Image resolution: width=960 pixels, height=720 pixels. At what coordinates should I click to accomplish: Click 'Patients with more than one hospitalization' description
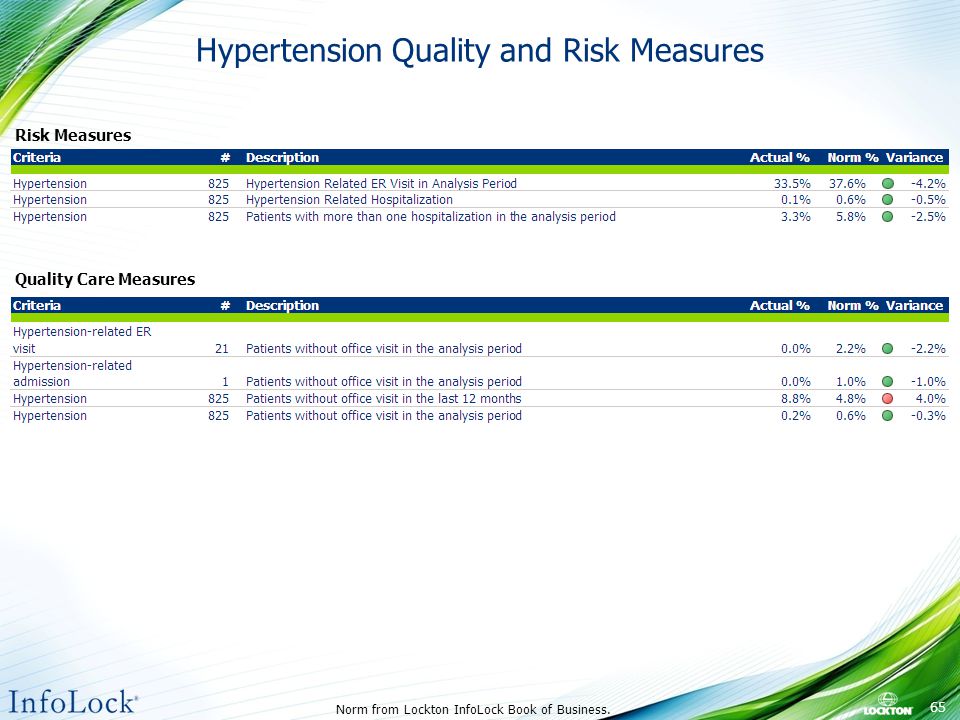pos(430,217)
